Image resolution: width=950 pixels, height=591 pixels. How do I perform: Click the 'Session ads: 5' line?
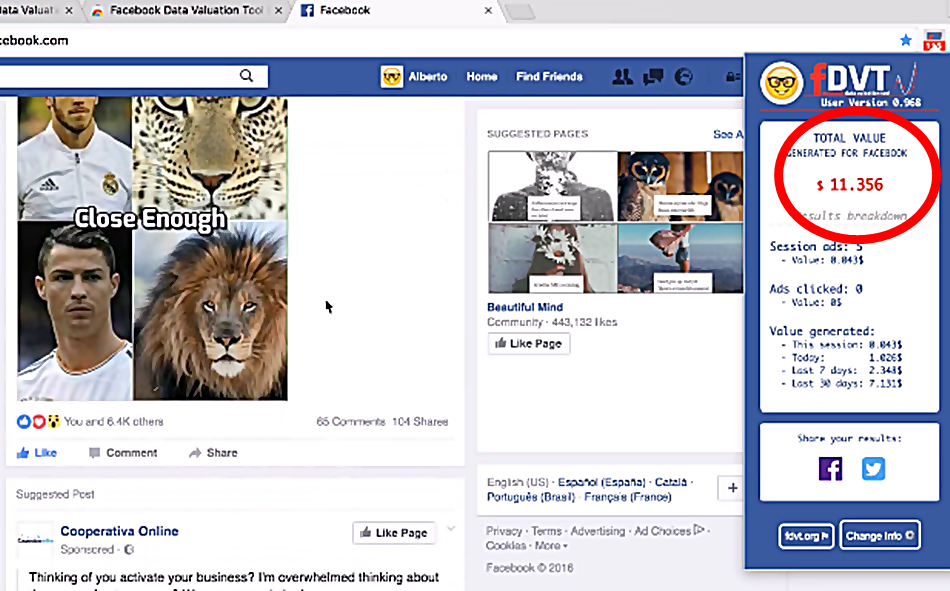pos(815,246)
